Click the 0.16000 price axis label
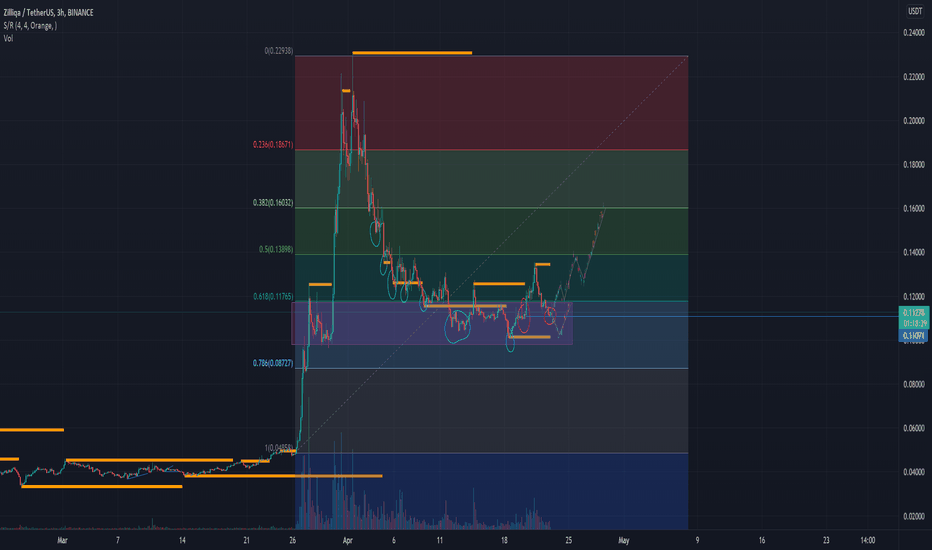The width and height of the screenshot is (932, 550). click(914, 209)
